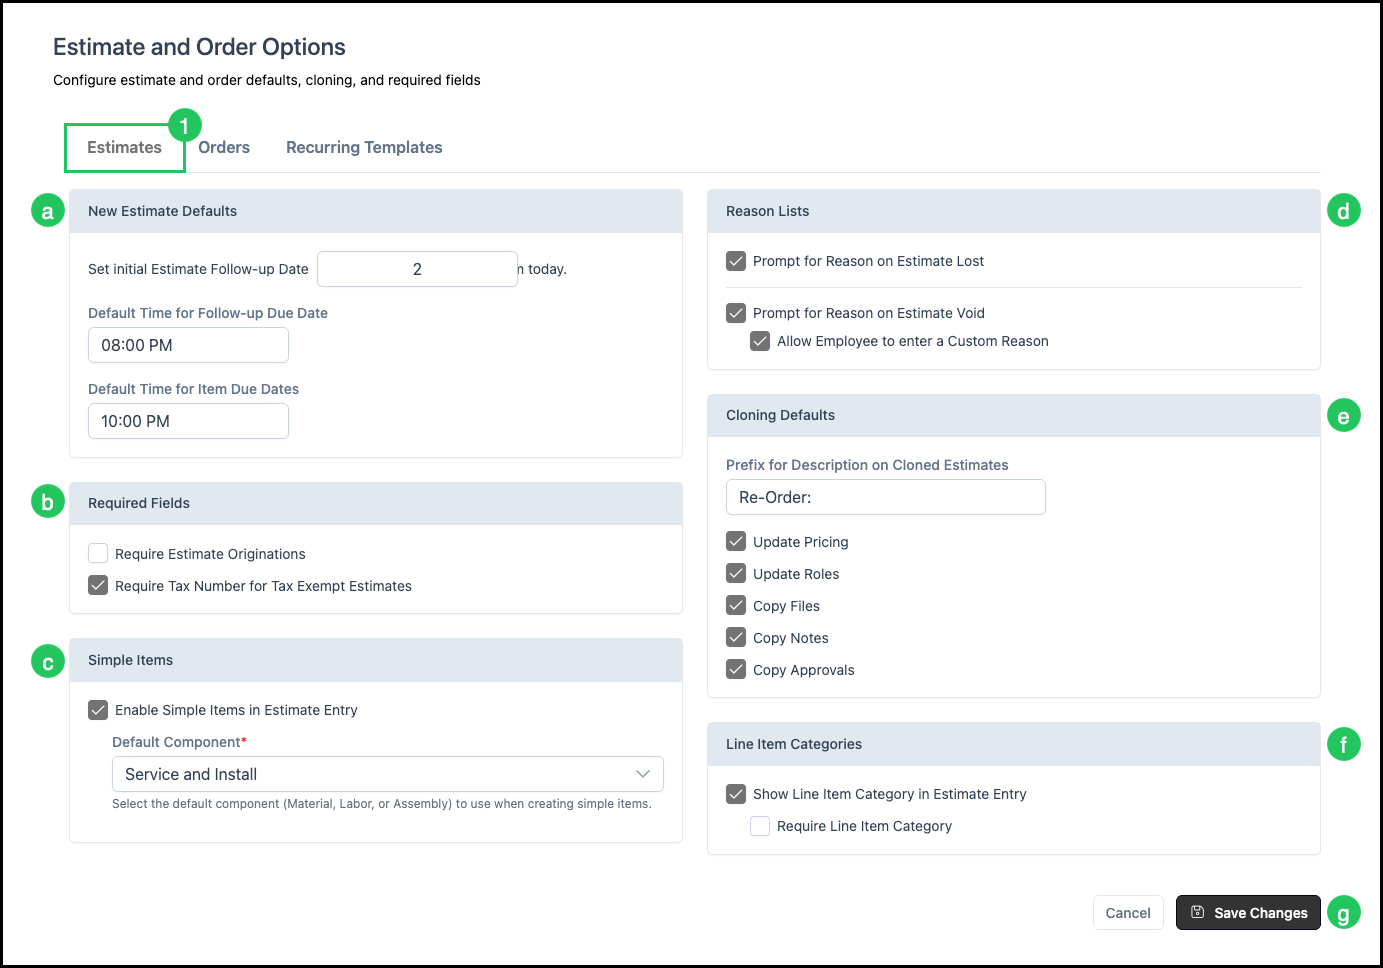Viewport: 1383px width, 968px height.
Task: Toggle Enable Simple Items in Estimate Entry
Action: coord(98,710)
